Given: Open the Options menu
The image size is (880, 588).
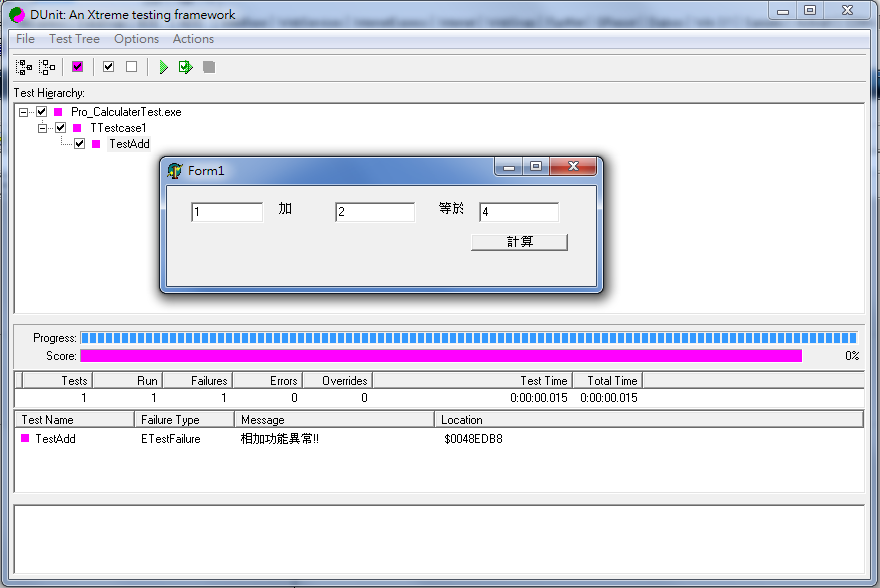Looking at the screenshot, I should pos(136,39).
